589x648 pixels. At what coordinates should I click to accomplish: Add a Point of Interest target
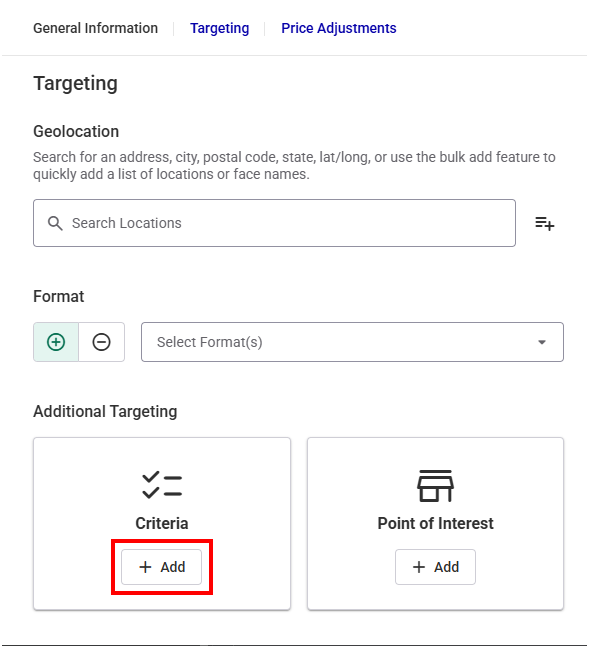click(435, 567)
